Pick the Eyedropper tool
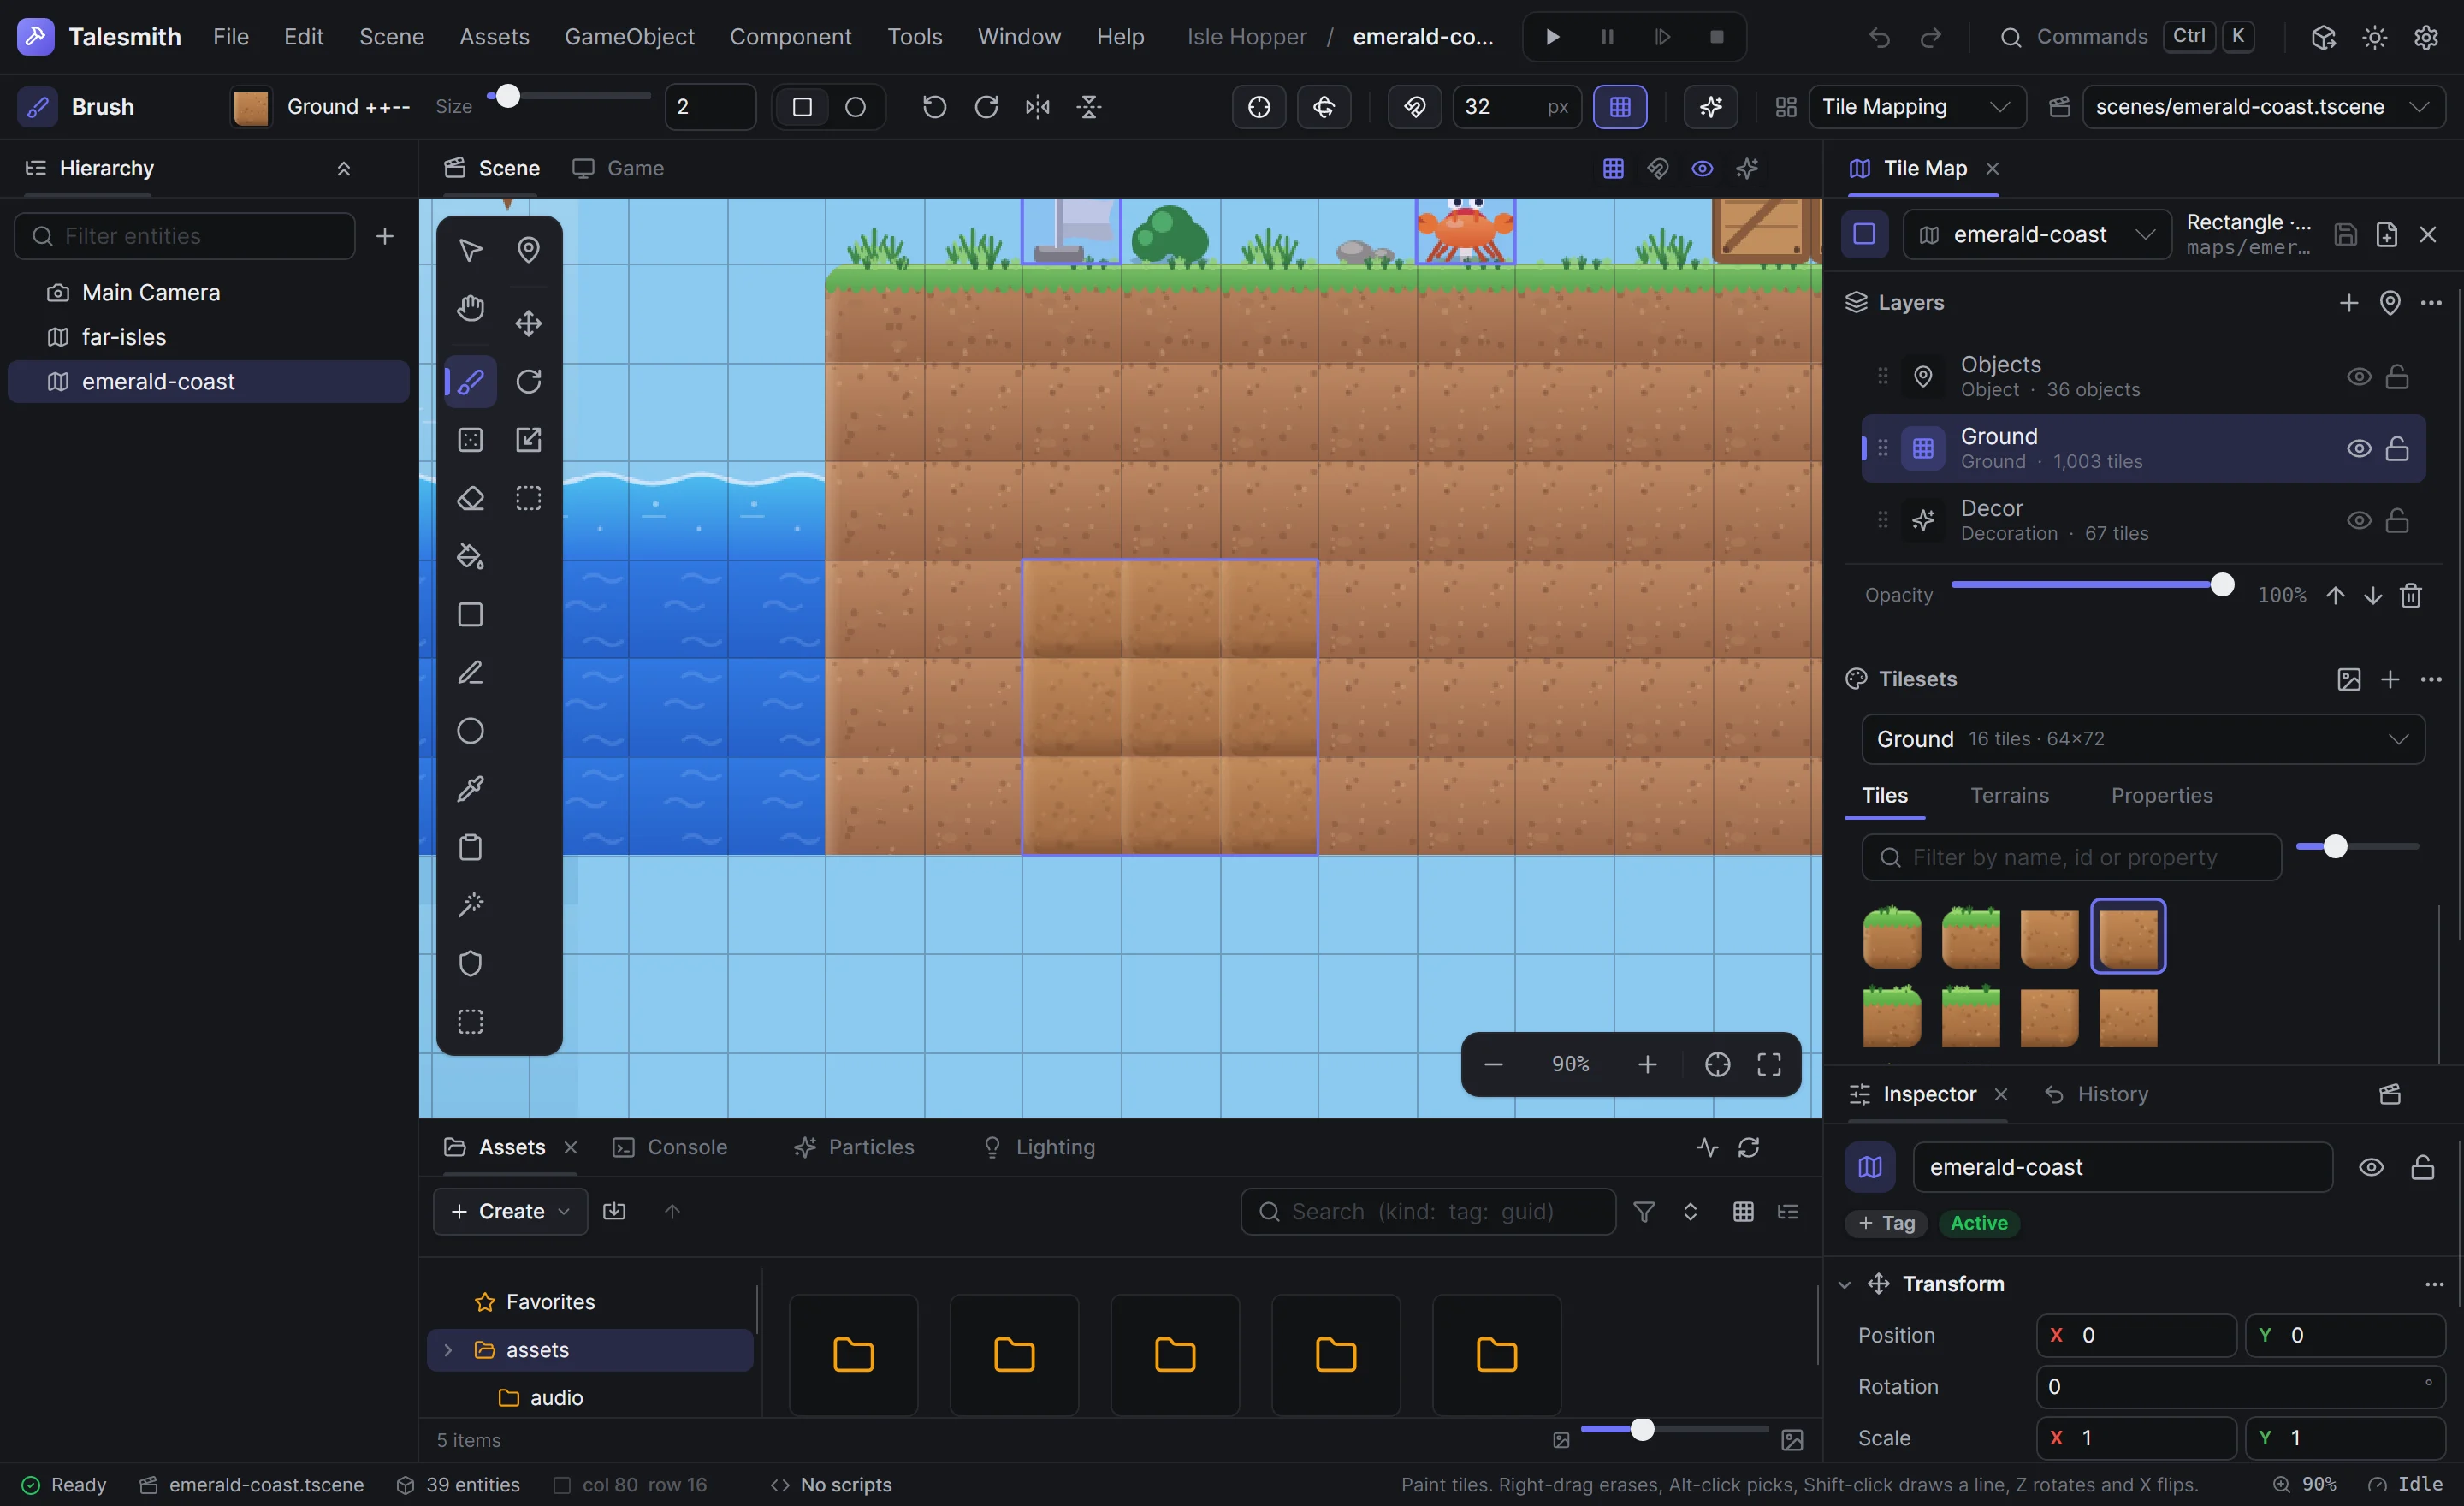The height and width of the screenshot is (1506, 2464). pyautogui.click(x=470, y=789)
